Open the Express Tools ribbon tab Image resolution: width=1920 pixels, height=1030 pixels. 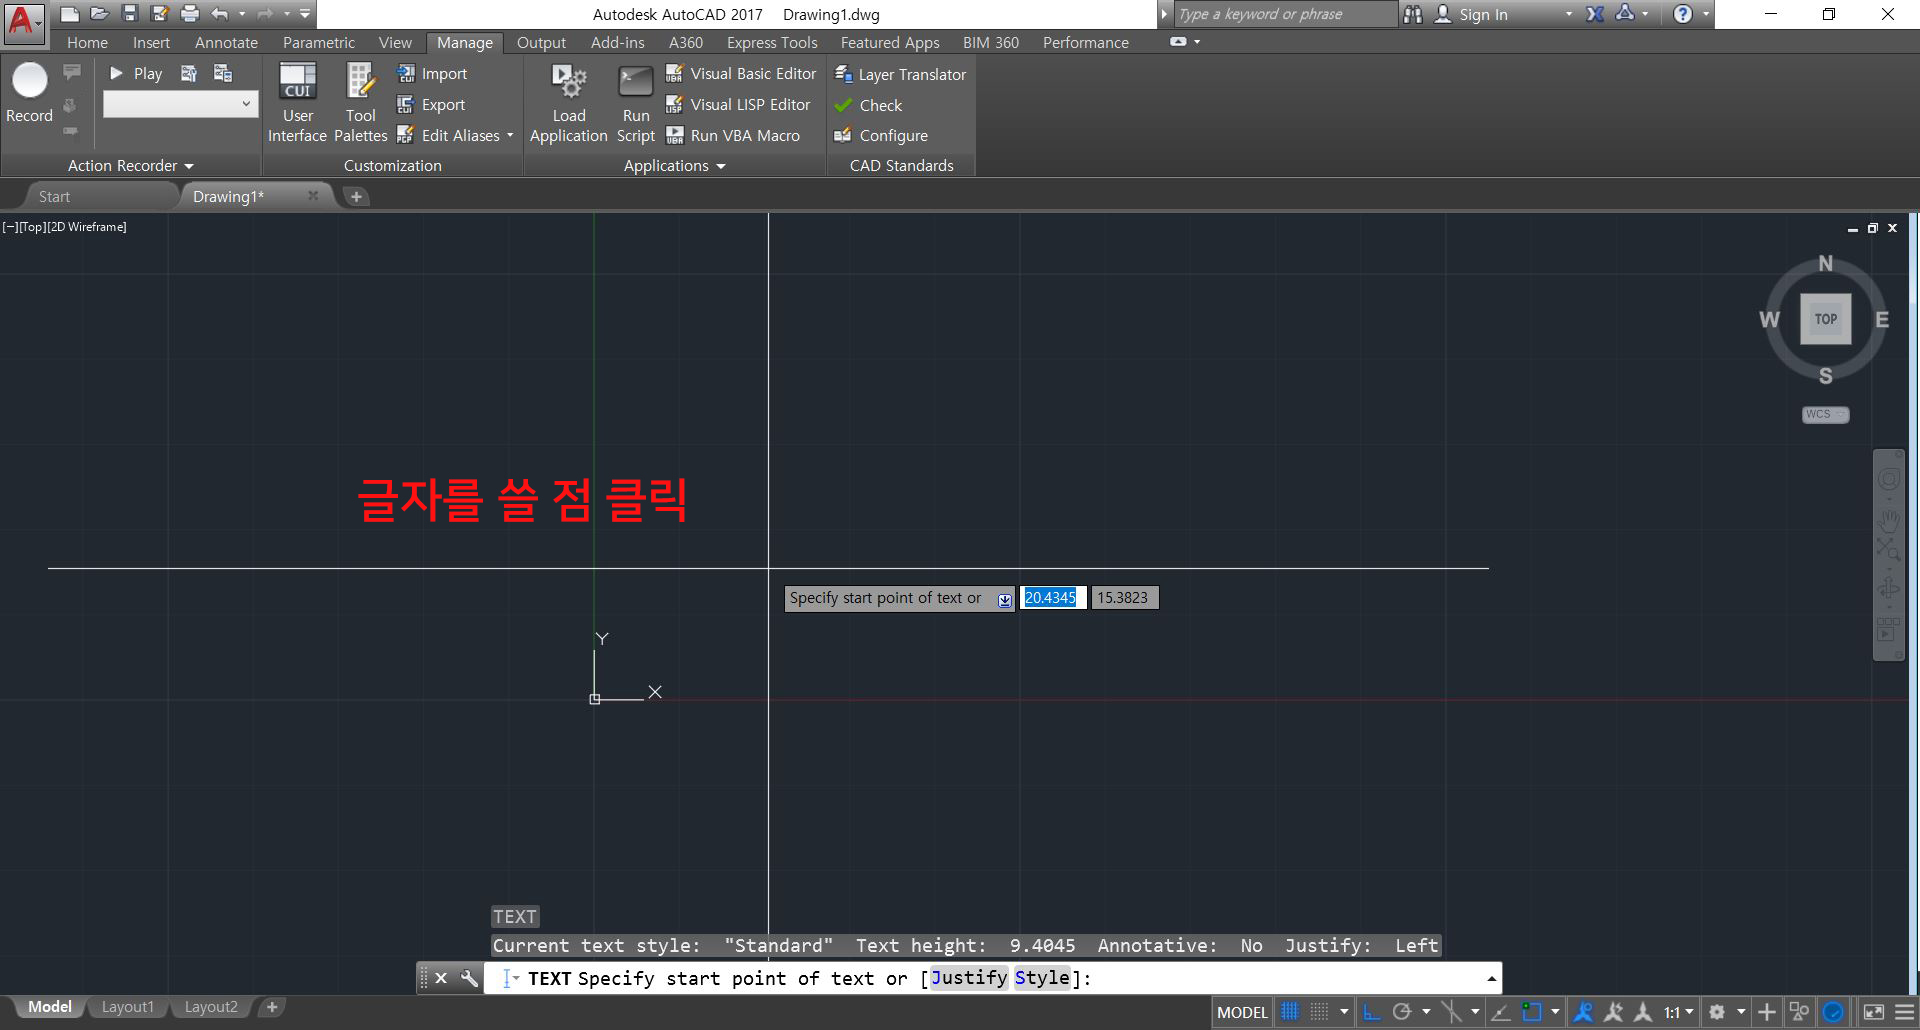(772, 42)
